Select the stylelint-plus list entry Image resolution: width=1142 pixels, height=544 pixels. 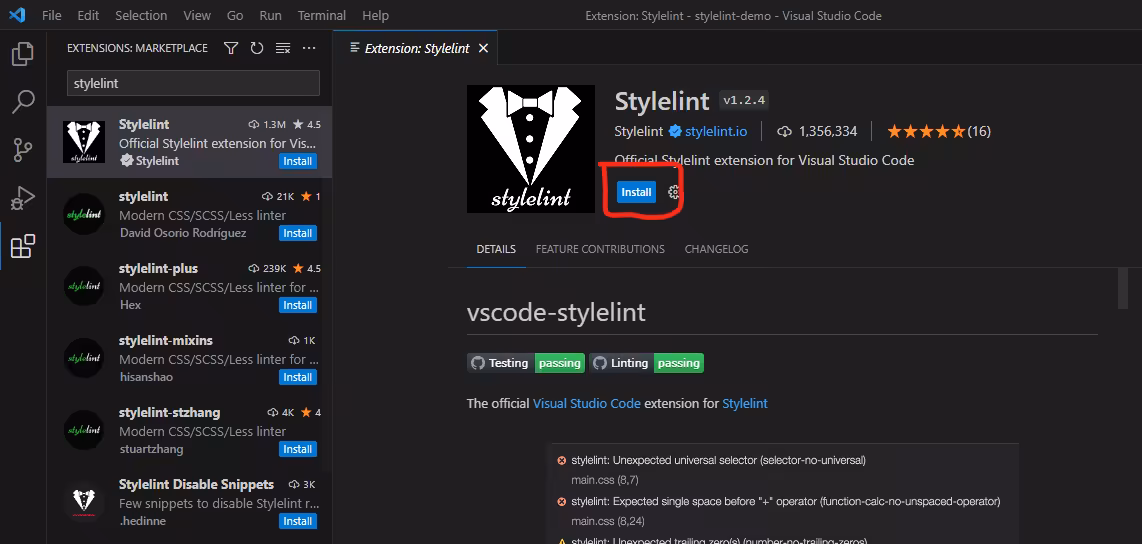pyautogui.click(x=189, y=286)
